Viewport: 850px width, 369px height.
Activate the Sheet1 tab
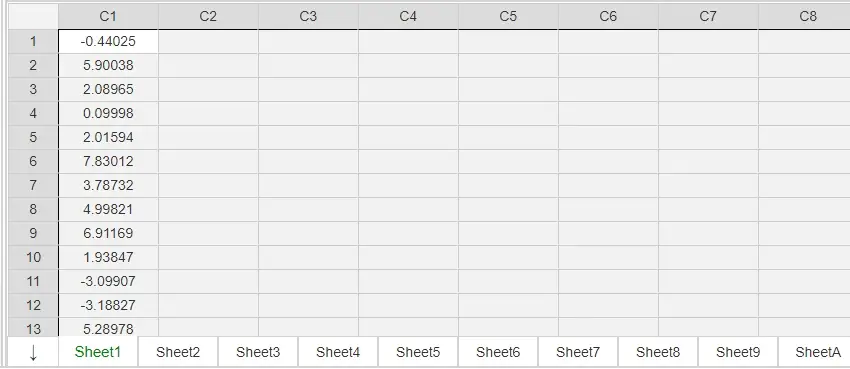(98, 352)
